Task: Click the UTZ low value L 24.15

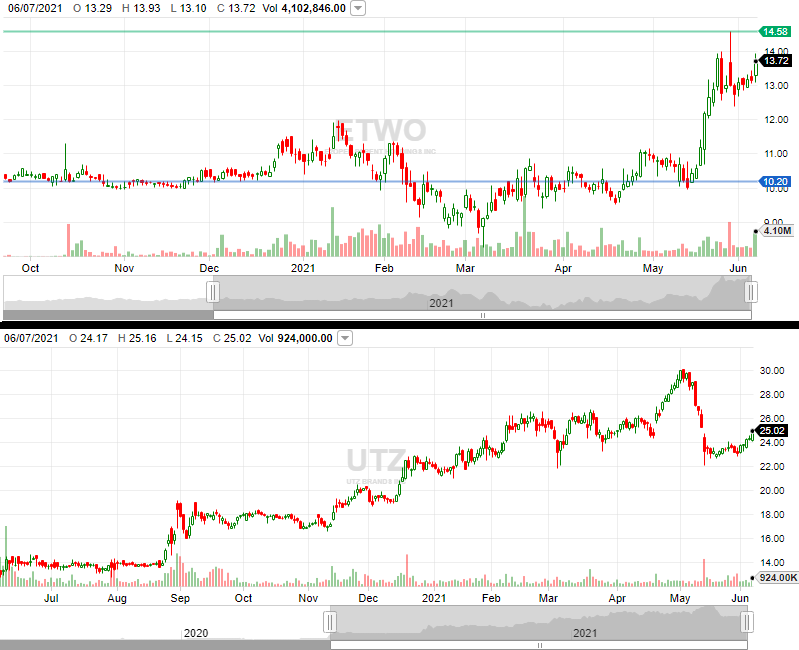Action: (184, 338)
